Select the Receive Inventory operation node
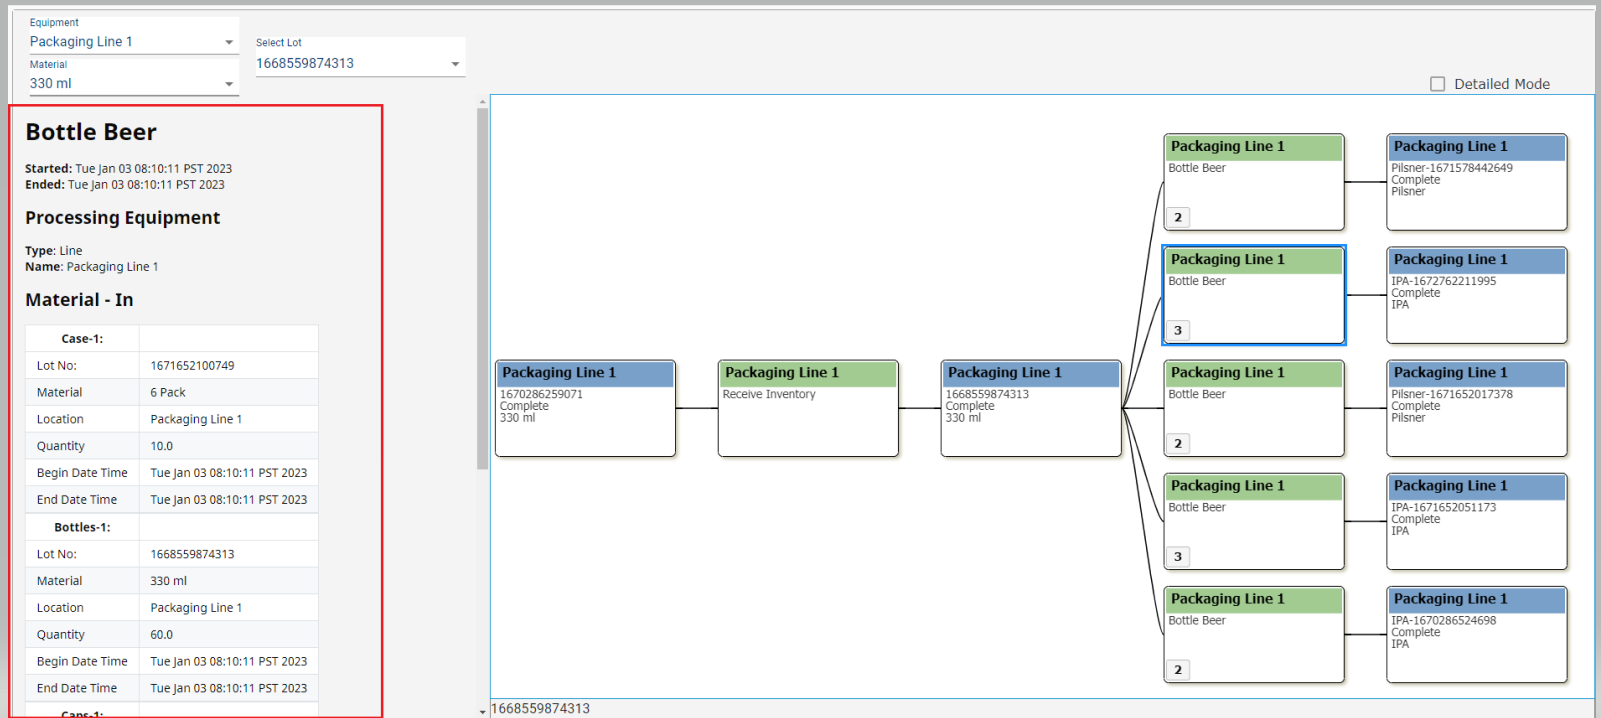 coord(808,408)
